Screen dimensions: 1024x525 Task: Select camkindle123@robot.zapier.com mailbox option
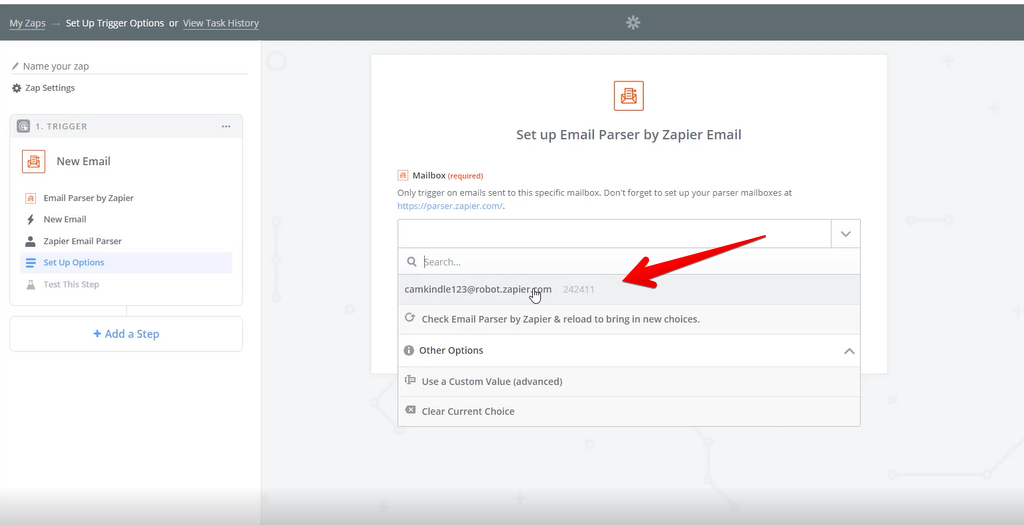coord(629,289)
